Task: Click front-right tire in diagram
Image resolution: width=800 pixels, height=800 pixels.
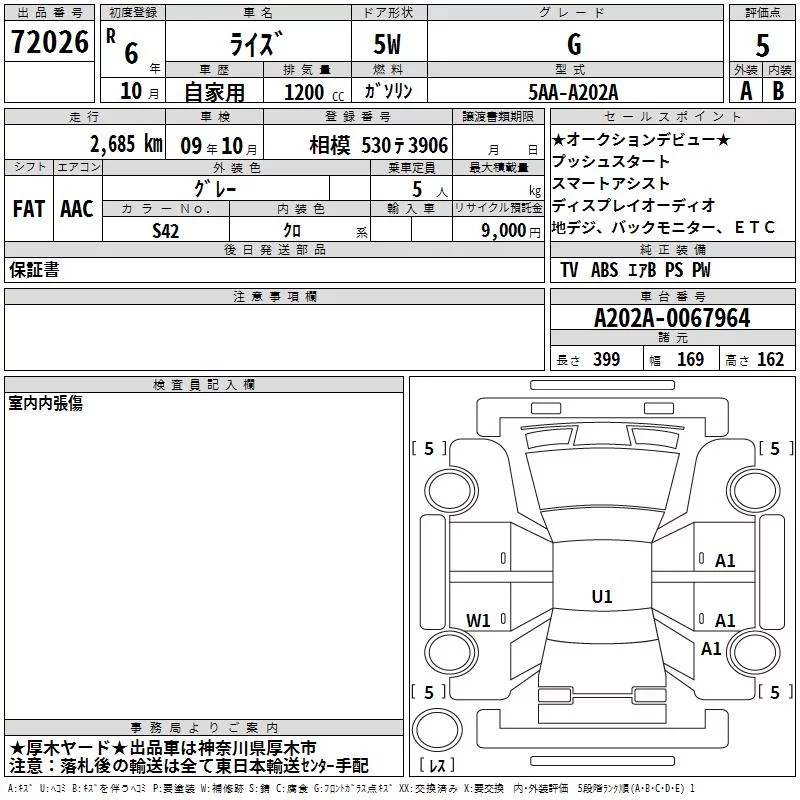Action: 754,492
